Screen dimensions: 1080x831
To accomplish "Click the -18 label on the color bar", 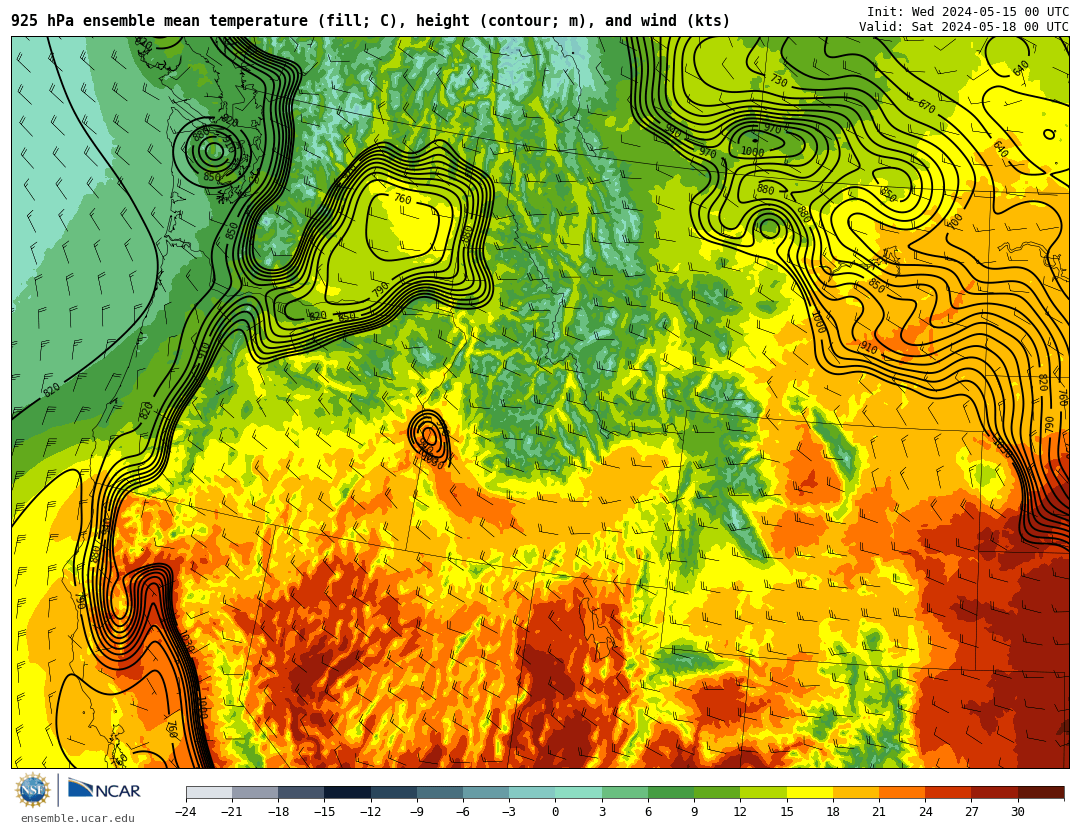I will coord(278,812).
